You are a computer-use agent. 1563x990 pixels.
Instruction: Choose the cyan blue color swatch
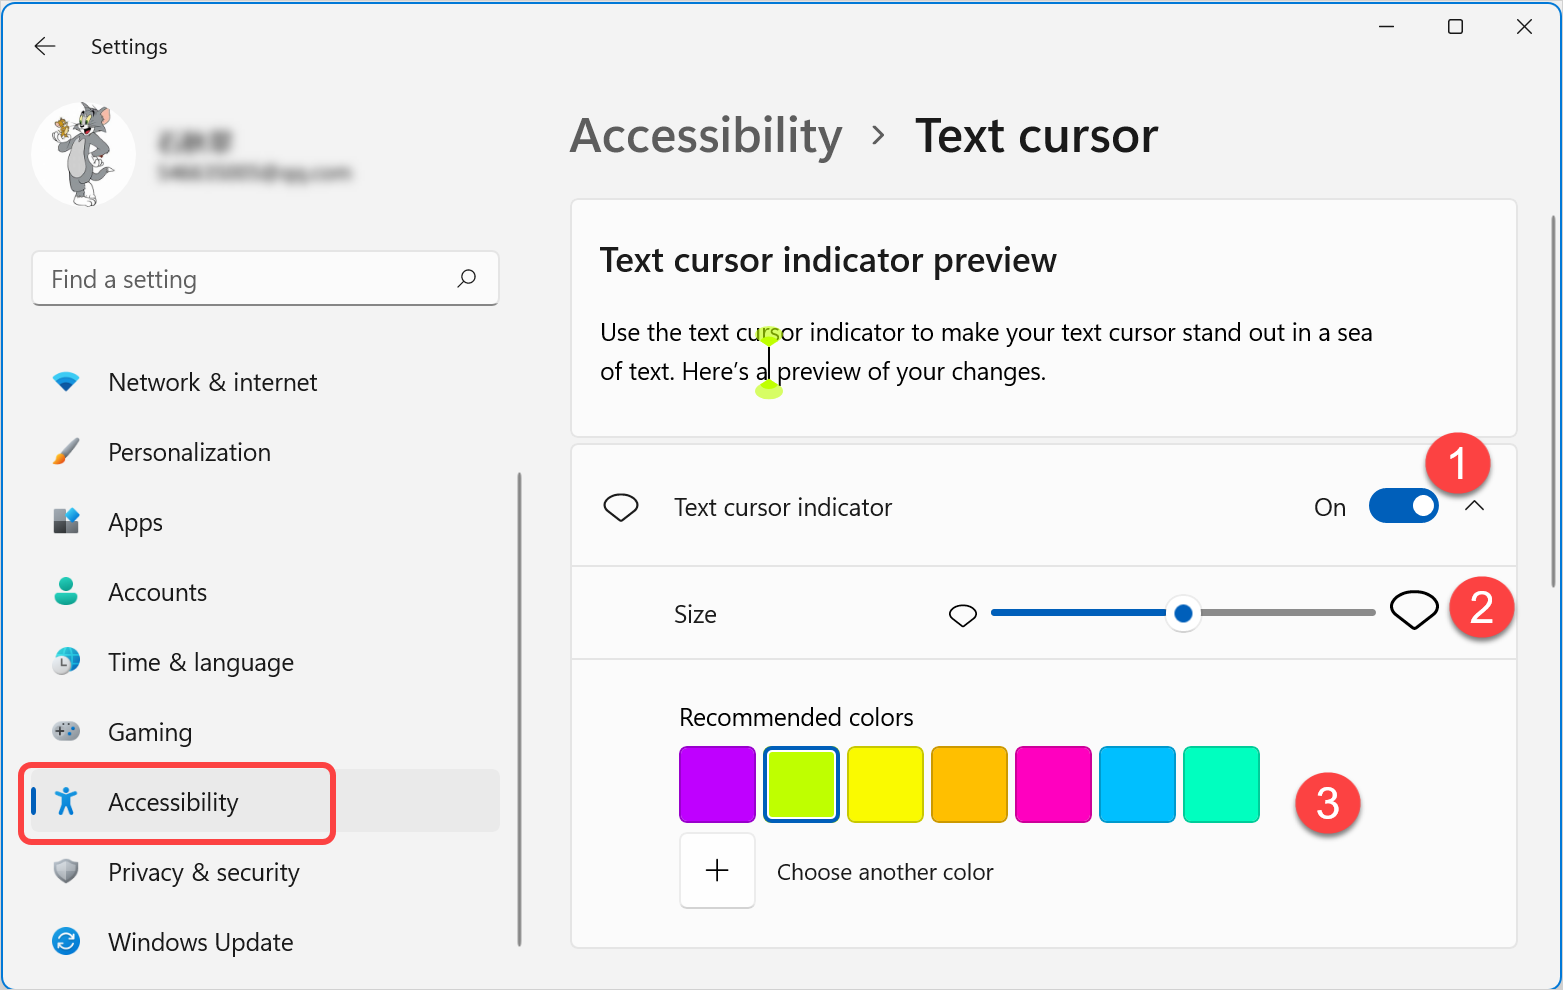1137,785
